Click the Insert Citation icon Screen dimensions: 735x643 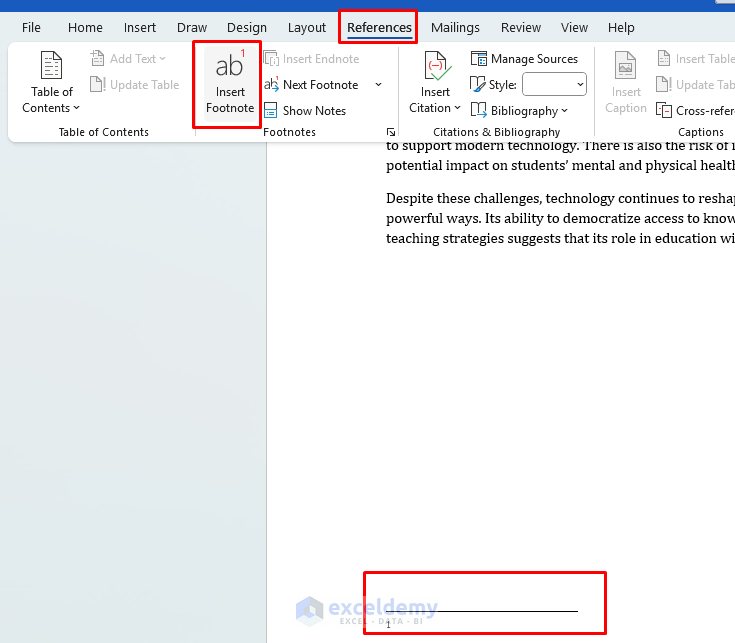point(437,66)
